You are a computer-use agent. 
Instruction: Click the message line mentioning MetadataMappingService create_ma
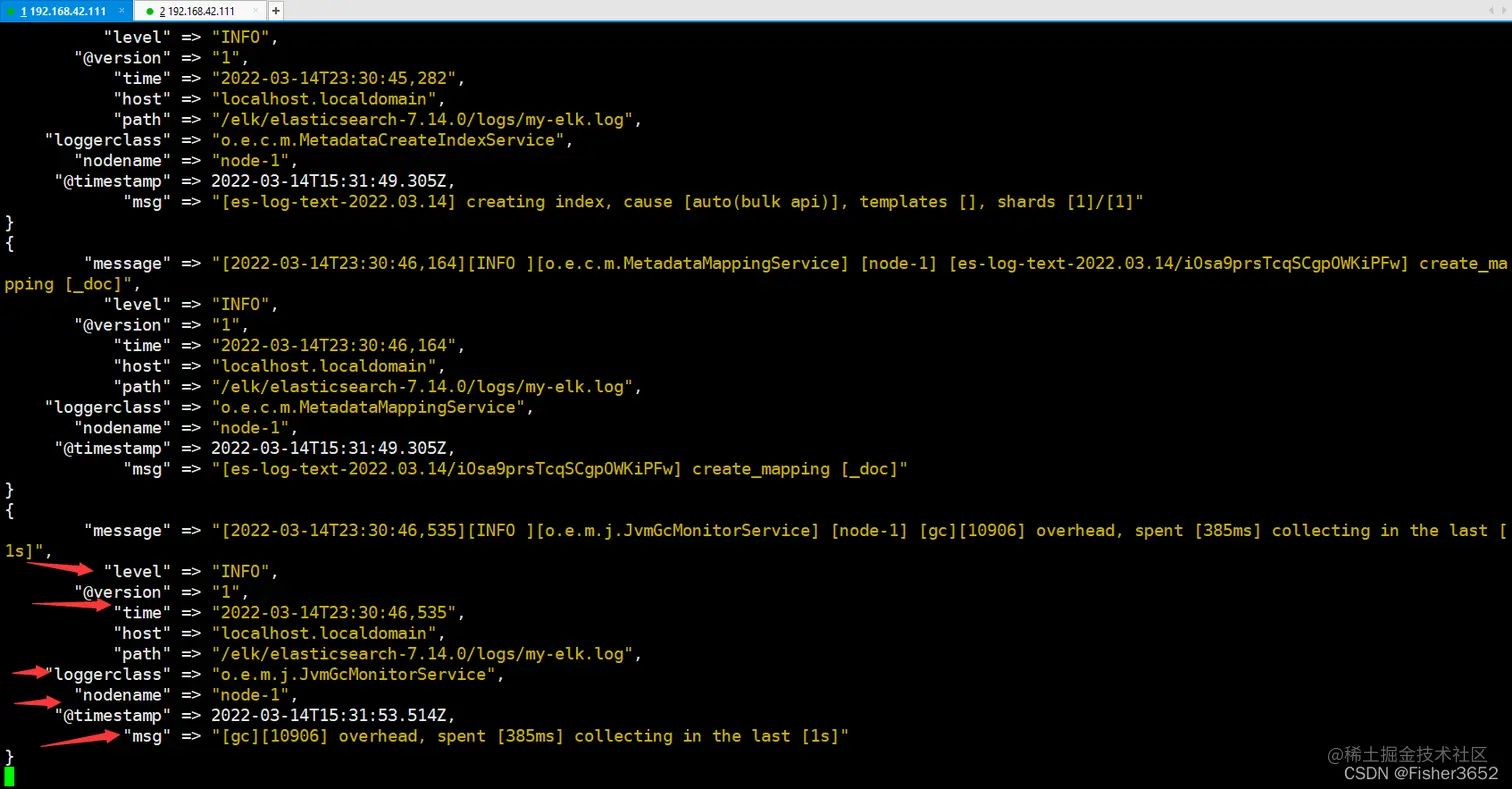click(x=795, y=264)
